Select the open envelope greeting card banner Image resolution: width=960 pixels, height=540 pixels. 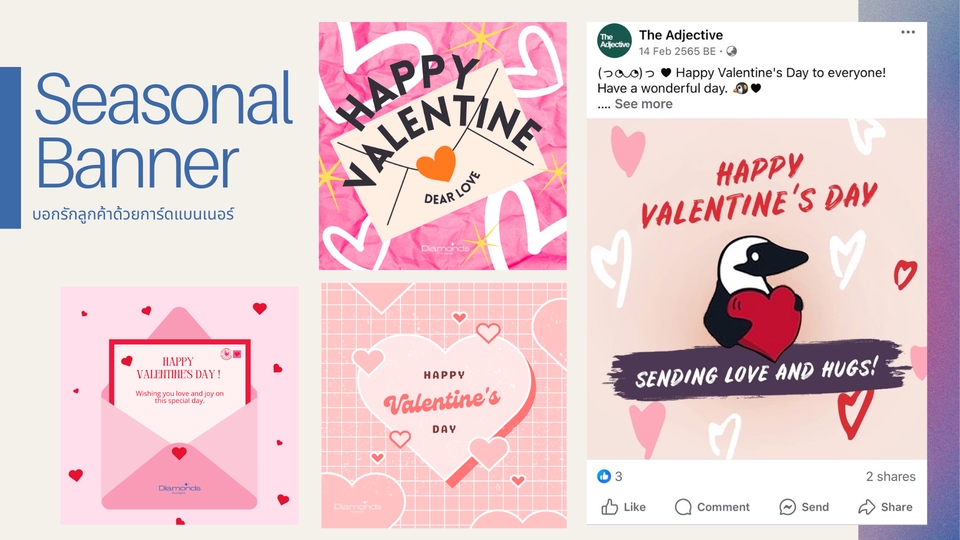coord(179,405)
